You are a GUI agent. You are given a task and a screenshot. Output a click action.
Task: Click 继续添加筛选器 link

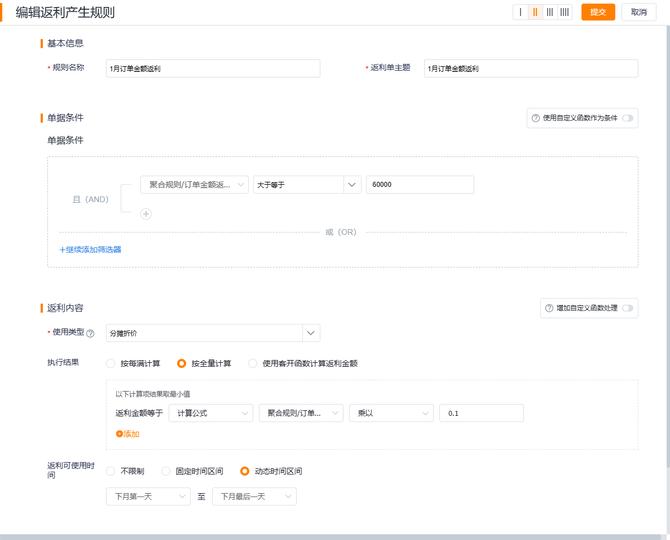click(91, 249)
